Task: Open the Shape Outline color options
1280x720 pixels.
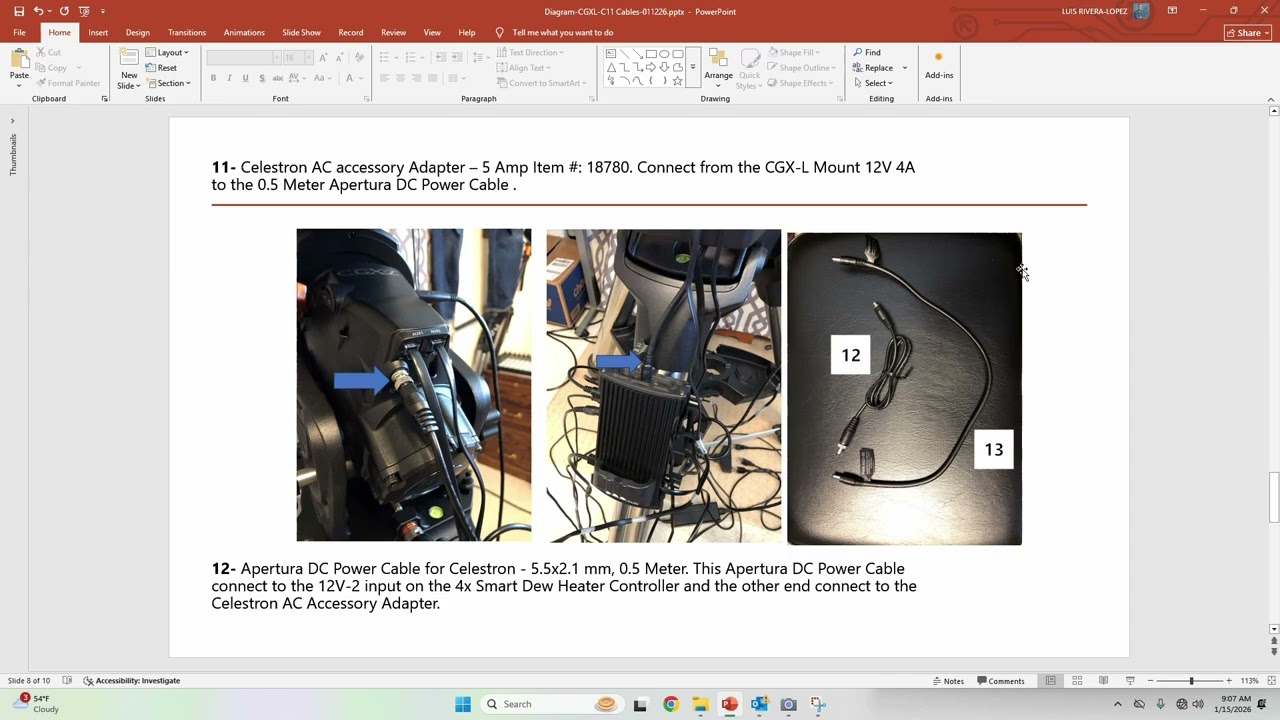Action: point(799,68)
